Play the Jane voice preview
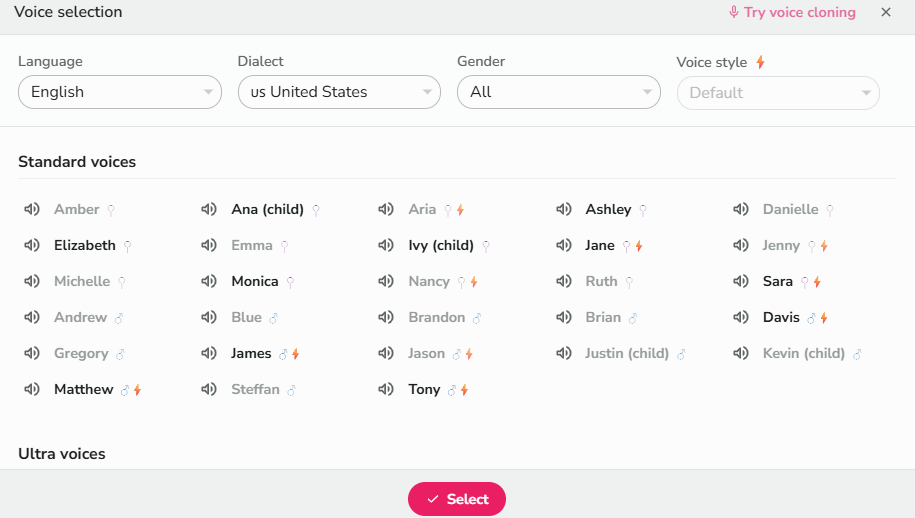This screenshot has width=915, height=518. tap(564, 245)
